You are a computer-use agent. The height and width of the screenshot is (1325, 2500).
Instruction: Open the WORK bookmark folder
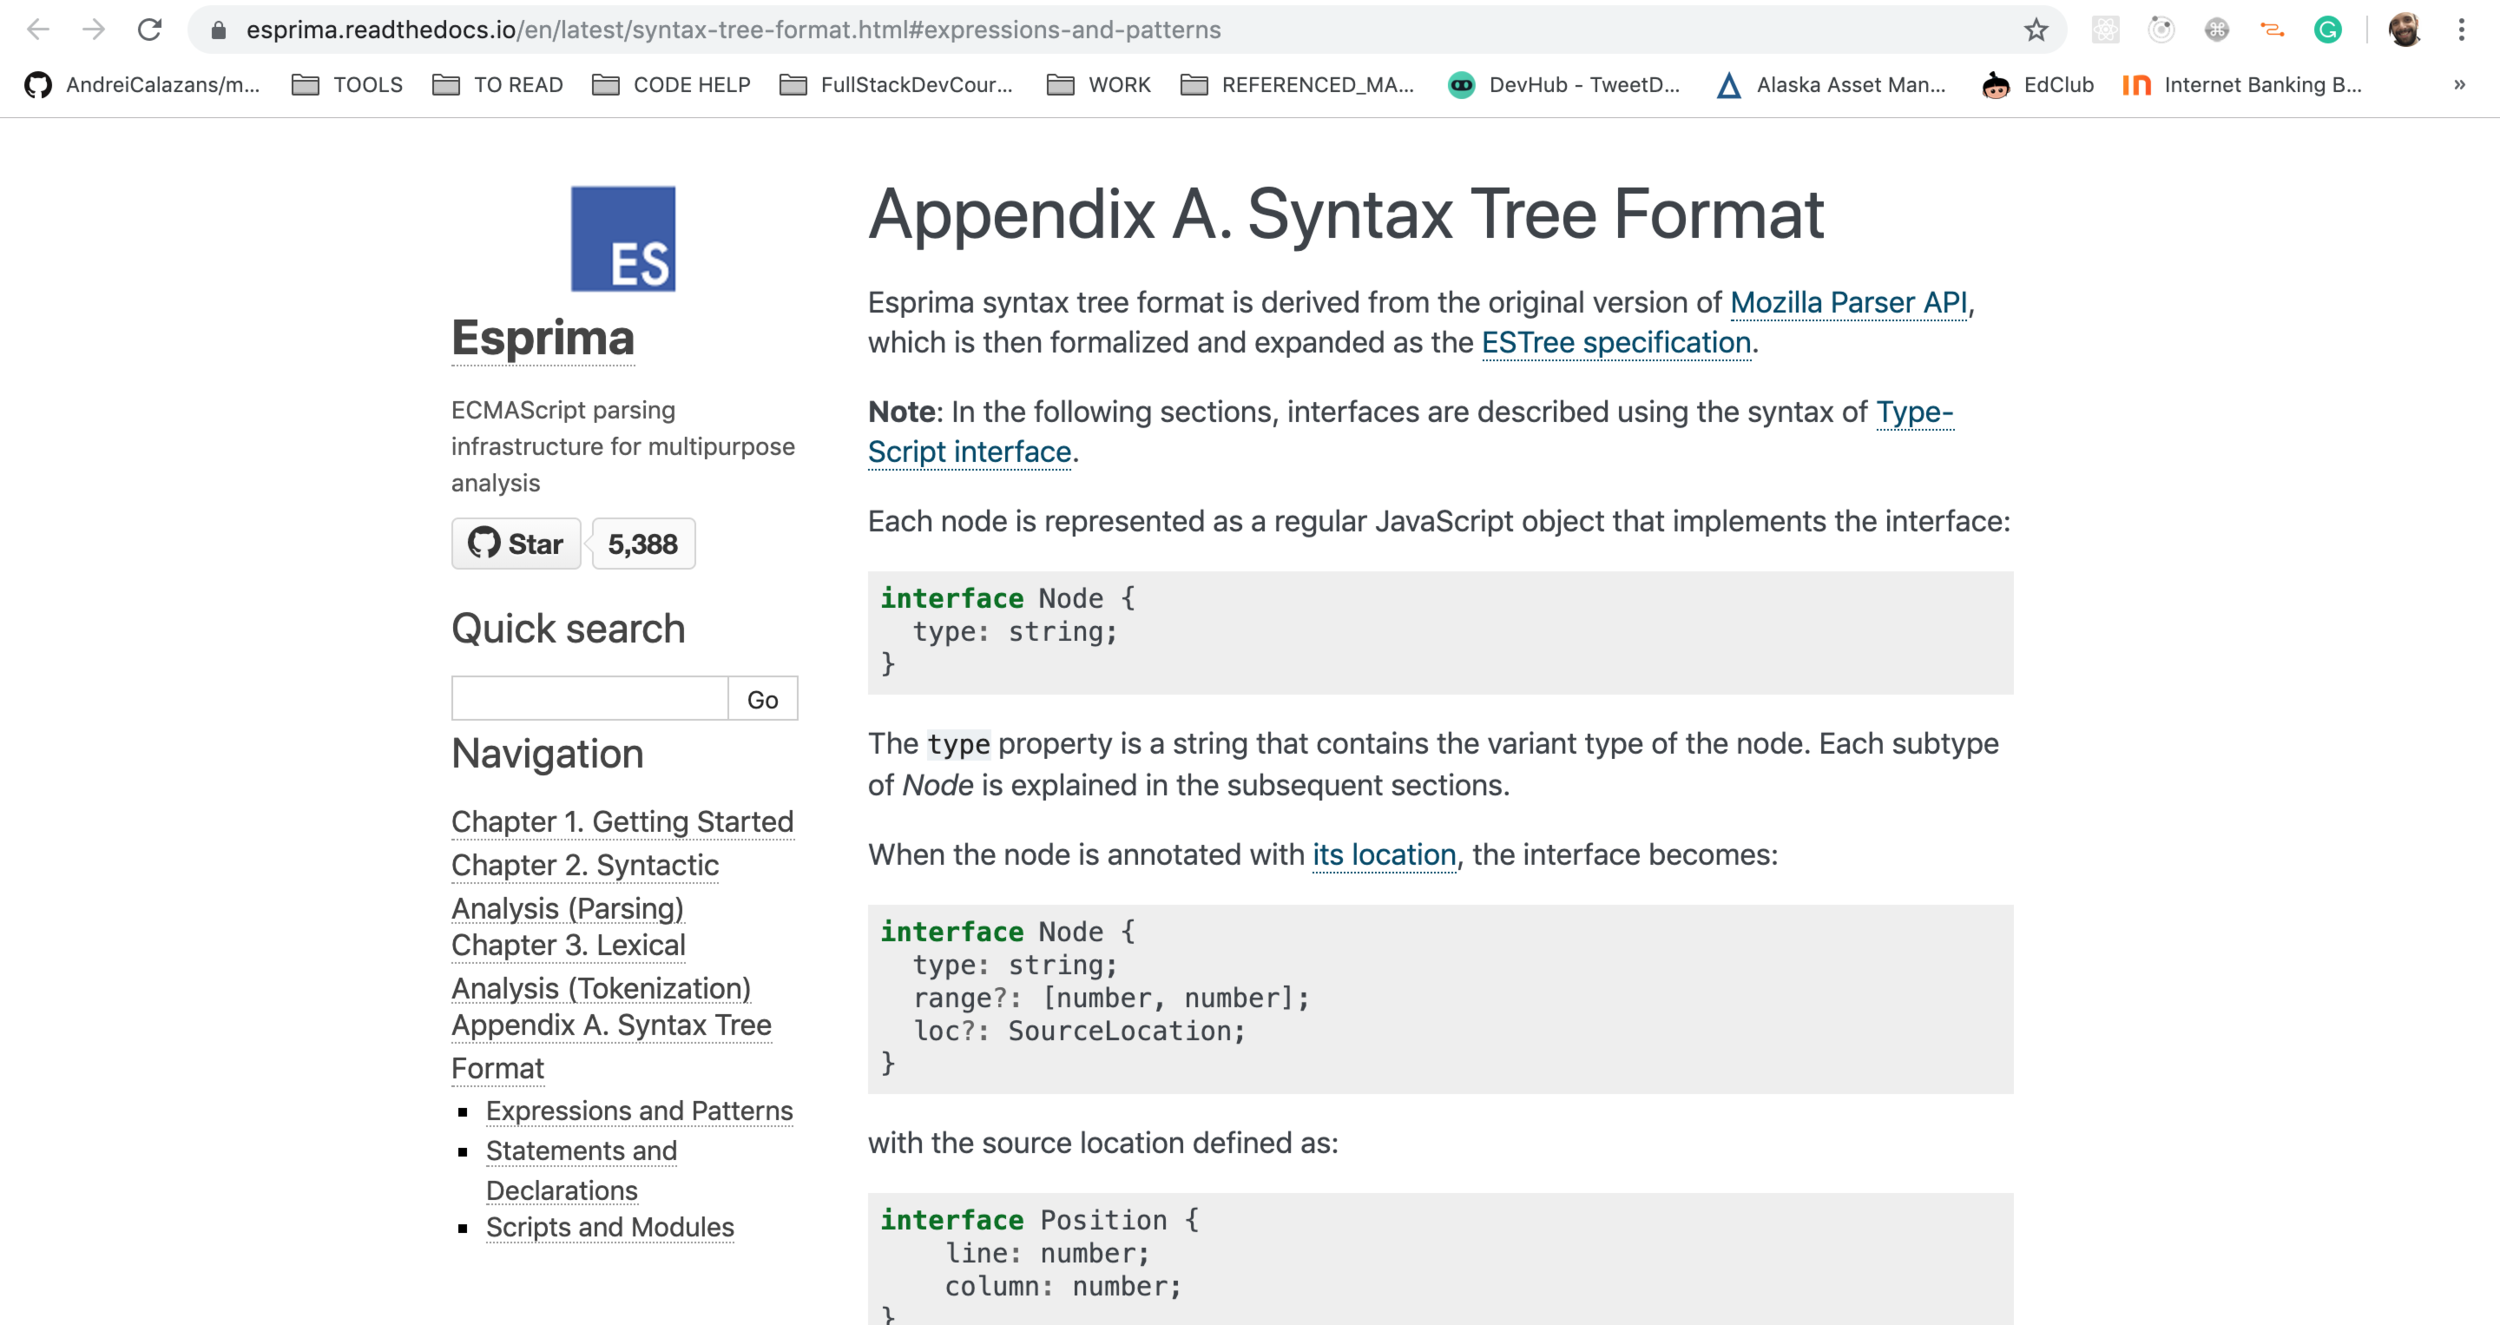[1099, 85]
